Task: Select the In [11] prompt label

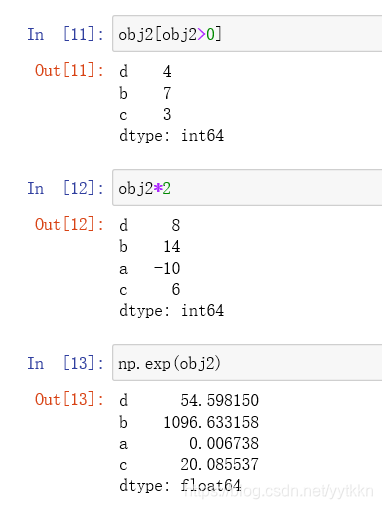Action: [x=66, y=34]
